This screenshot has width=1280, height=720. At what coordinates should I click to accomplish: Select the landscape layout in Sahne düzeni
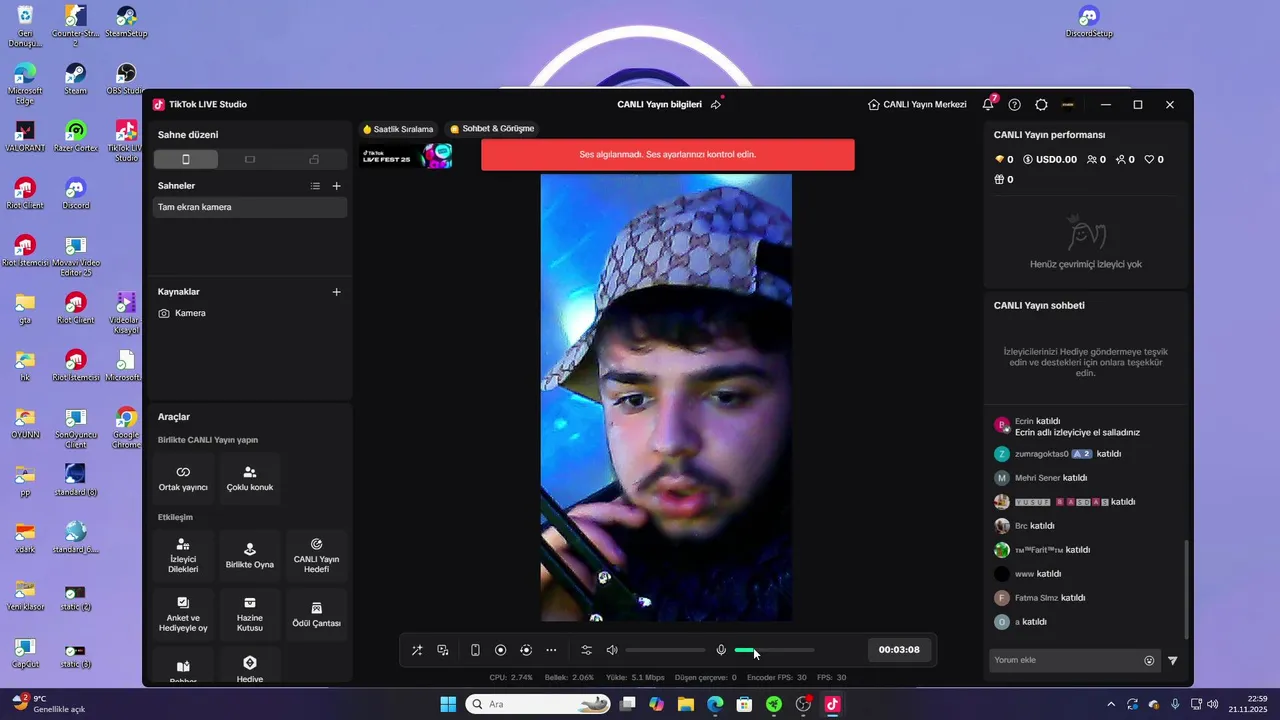[250, 159]
